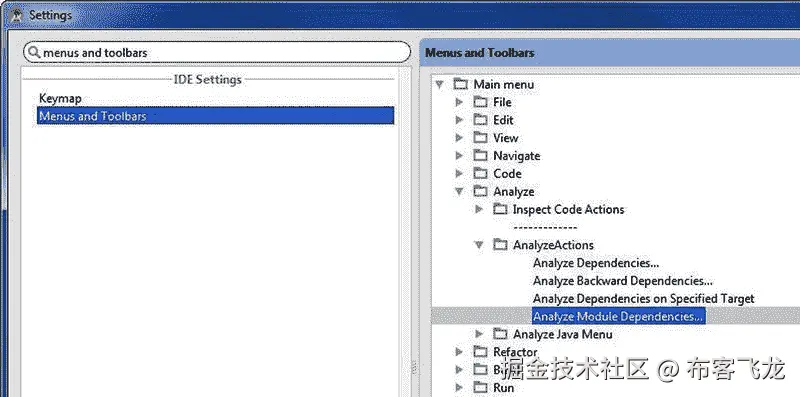Select the Main menu label
The image size is (800, 397).
click(504, 84)
